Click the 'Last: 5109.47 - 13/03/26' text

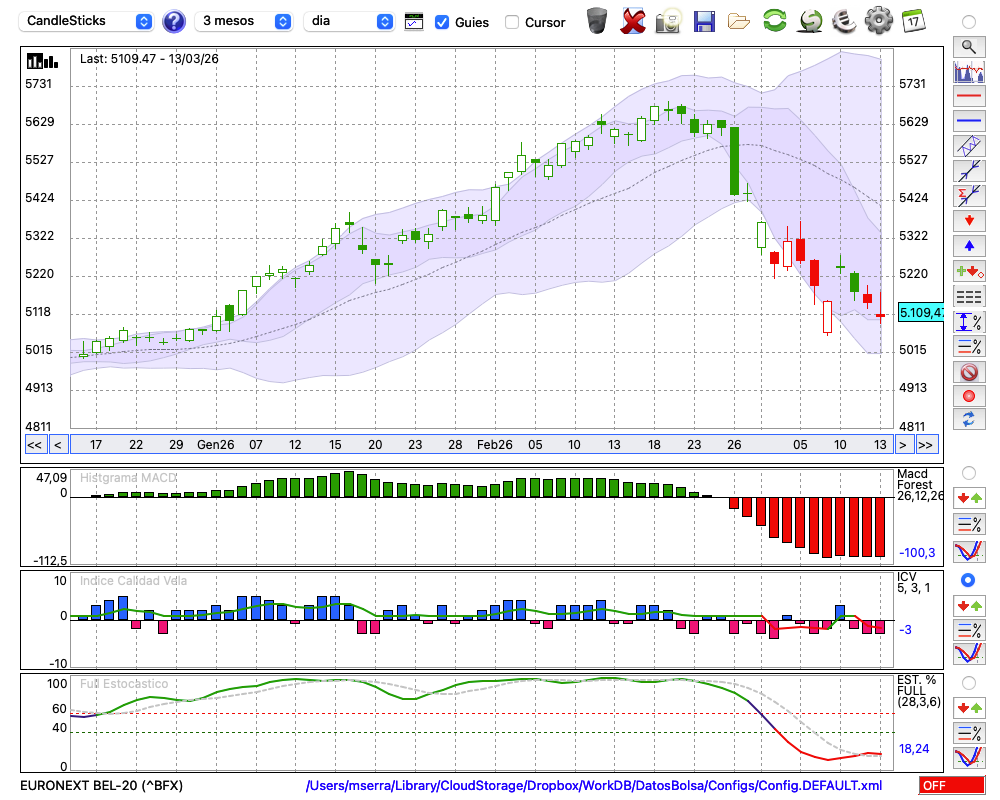pos(149,59)
